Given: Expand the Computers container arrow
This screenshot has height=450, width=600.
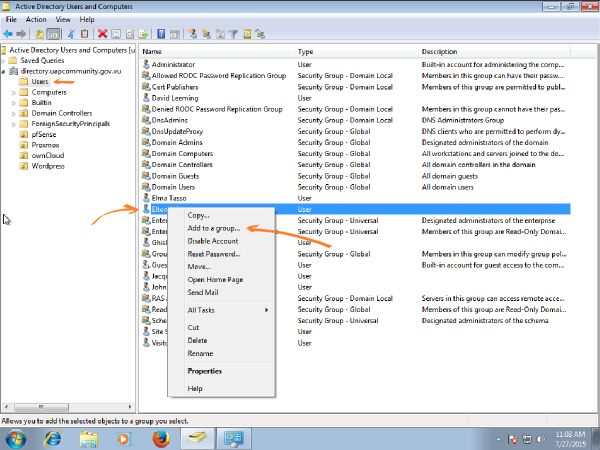Looking at the screenshot, I should point(14,93).
